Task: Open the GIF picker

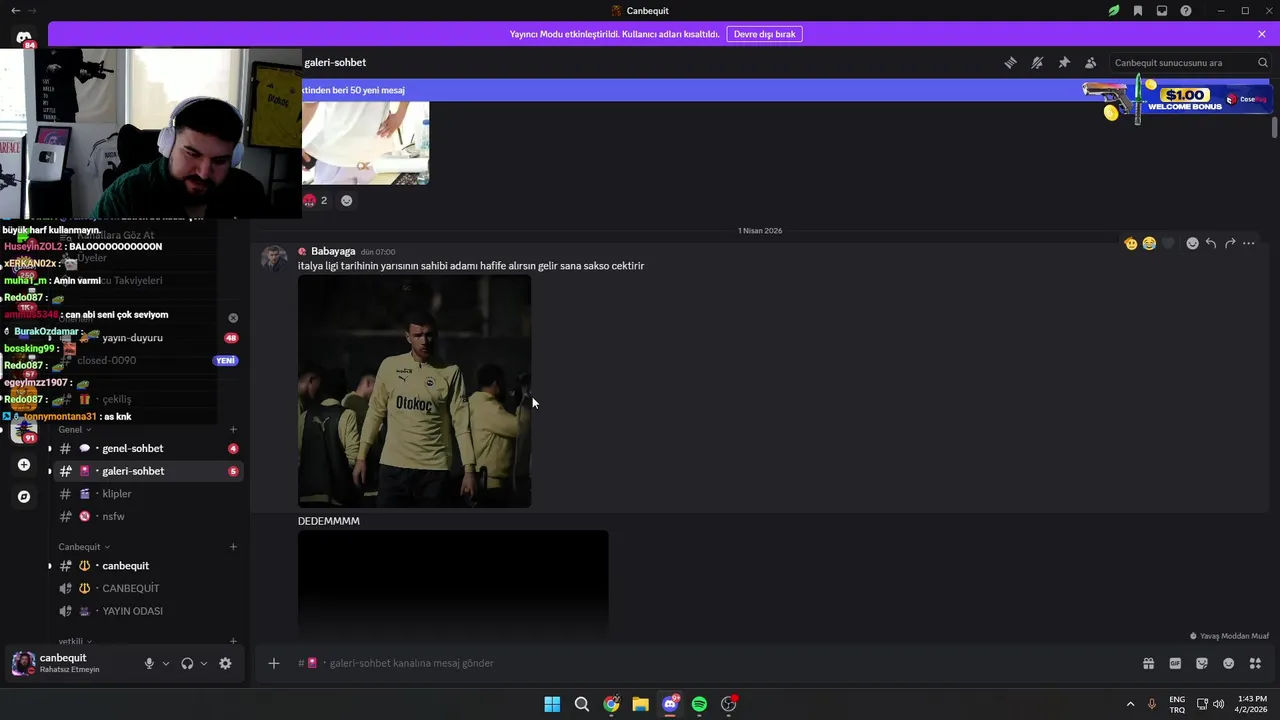Action: click(x=1175, y=663)
